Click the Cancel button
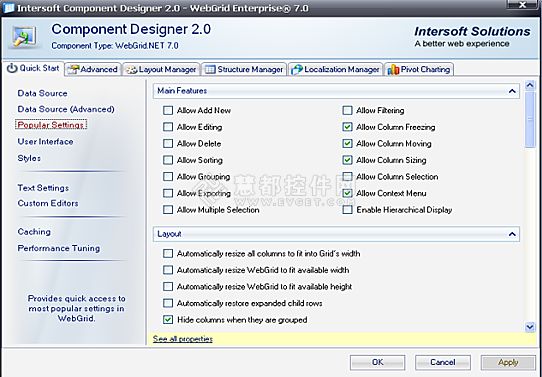This screenshot has width=542, height=377. point(443,362)
